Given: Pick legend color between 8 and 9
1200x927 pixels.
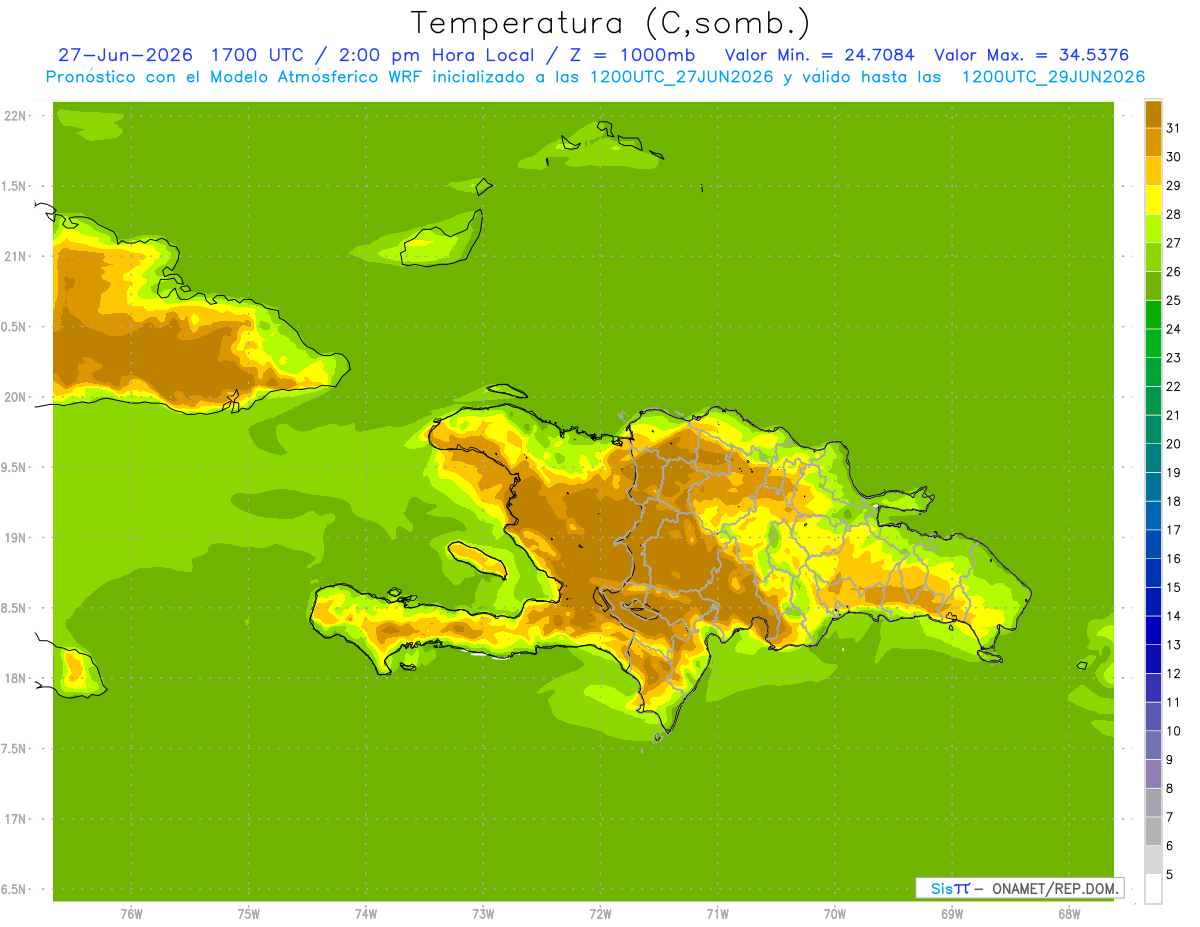Looking at the screenshot, I should coord(1153,774).
